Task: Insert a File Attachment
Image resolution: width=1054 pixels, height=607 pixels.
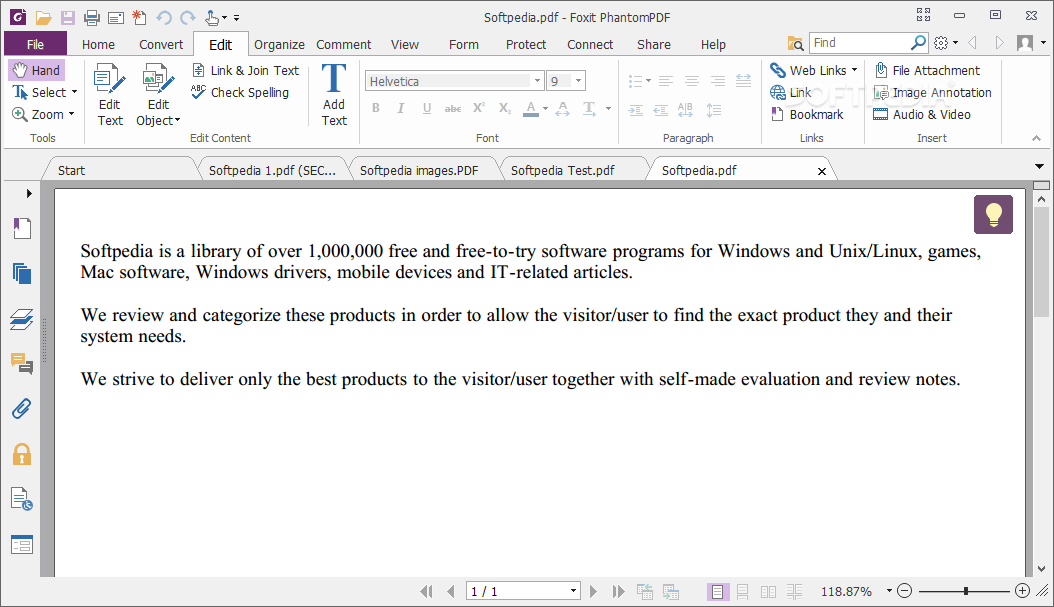Action: pyautogui.click(x=927, y=71)
